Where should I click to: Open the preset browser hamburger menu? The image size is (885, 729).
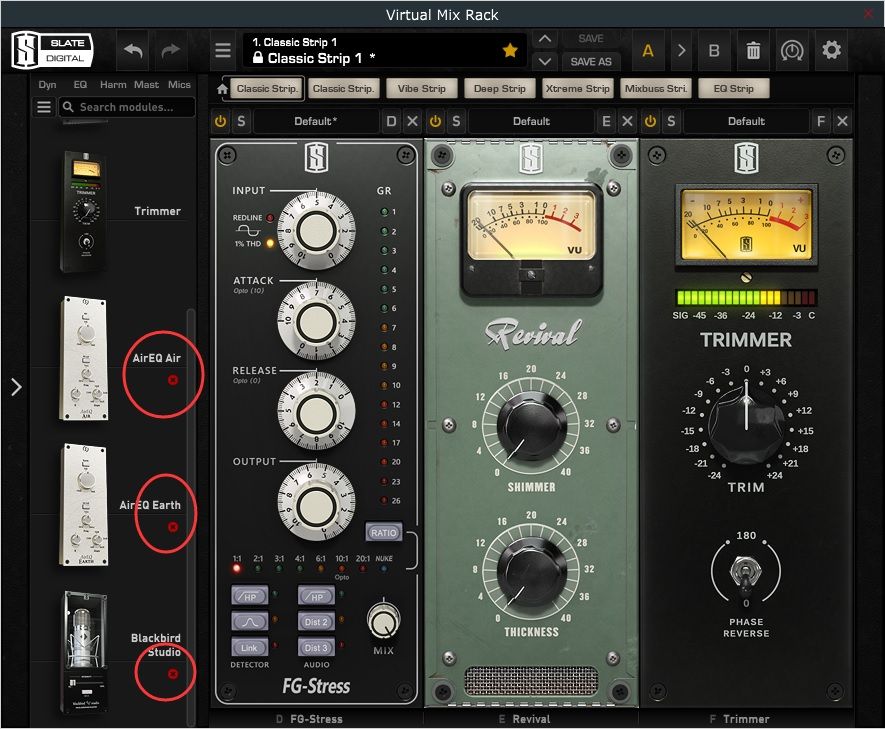click(x=223, y=51)
